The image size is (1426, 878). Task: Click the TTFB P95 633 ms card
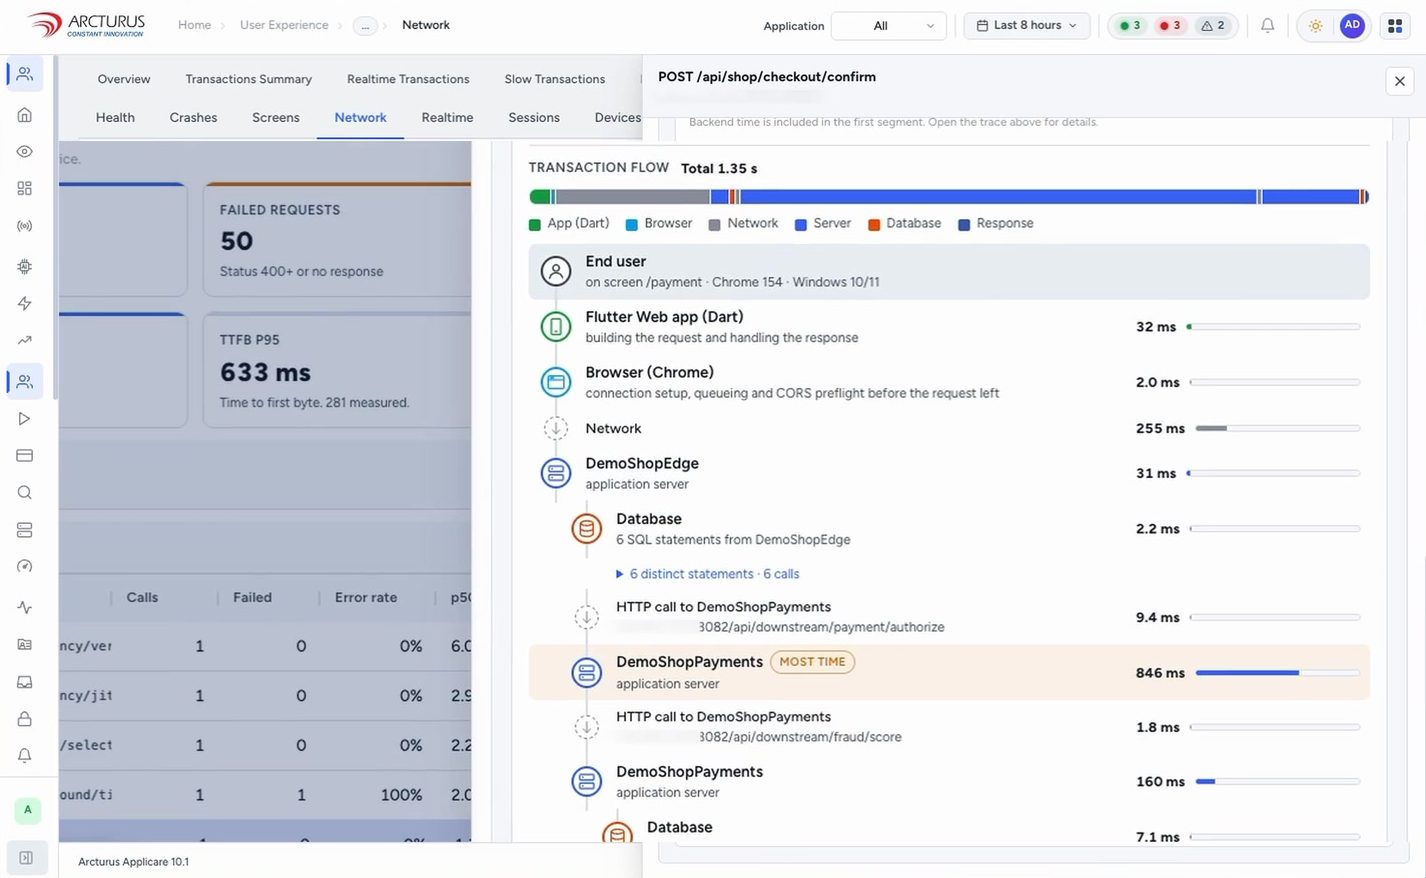[337, 370]
